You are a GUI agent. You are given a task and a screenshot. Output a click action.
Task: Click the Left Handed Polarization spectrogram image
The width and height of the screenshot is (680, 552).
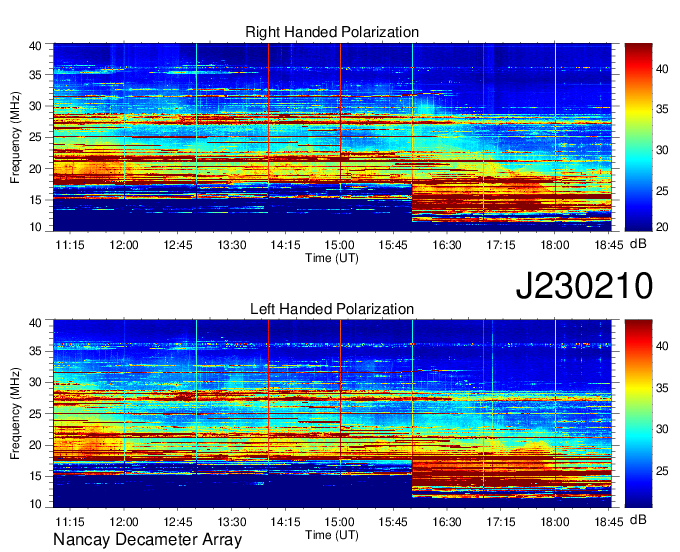click(332, 414)
